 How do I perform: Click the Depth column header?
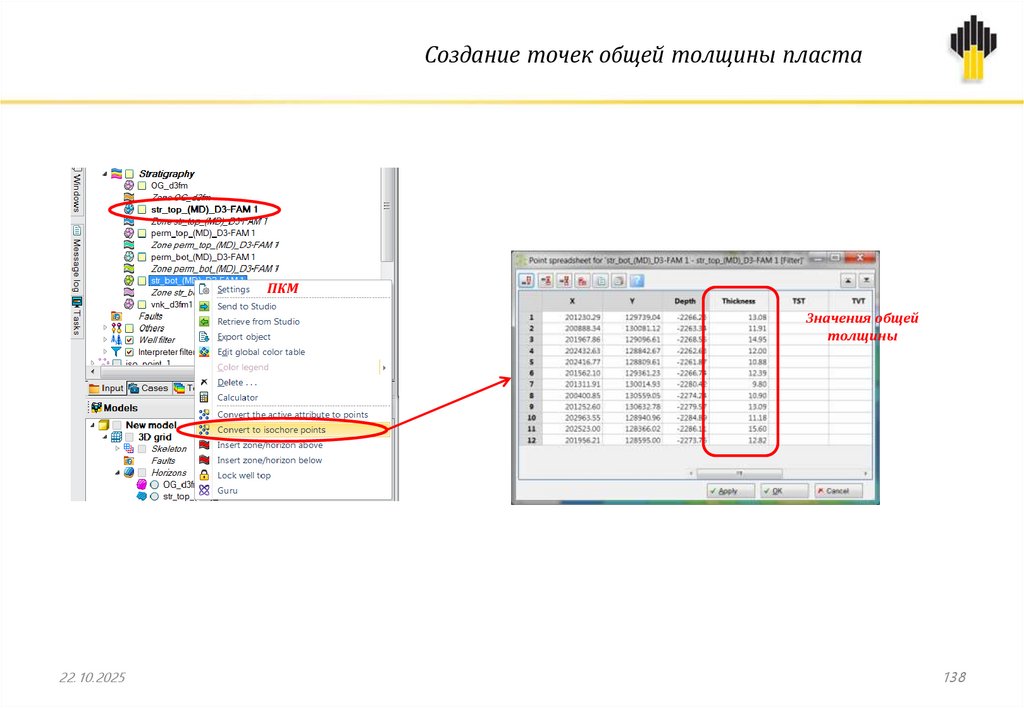tap(685, 301)
